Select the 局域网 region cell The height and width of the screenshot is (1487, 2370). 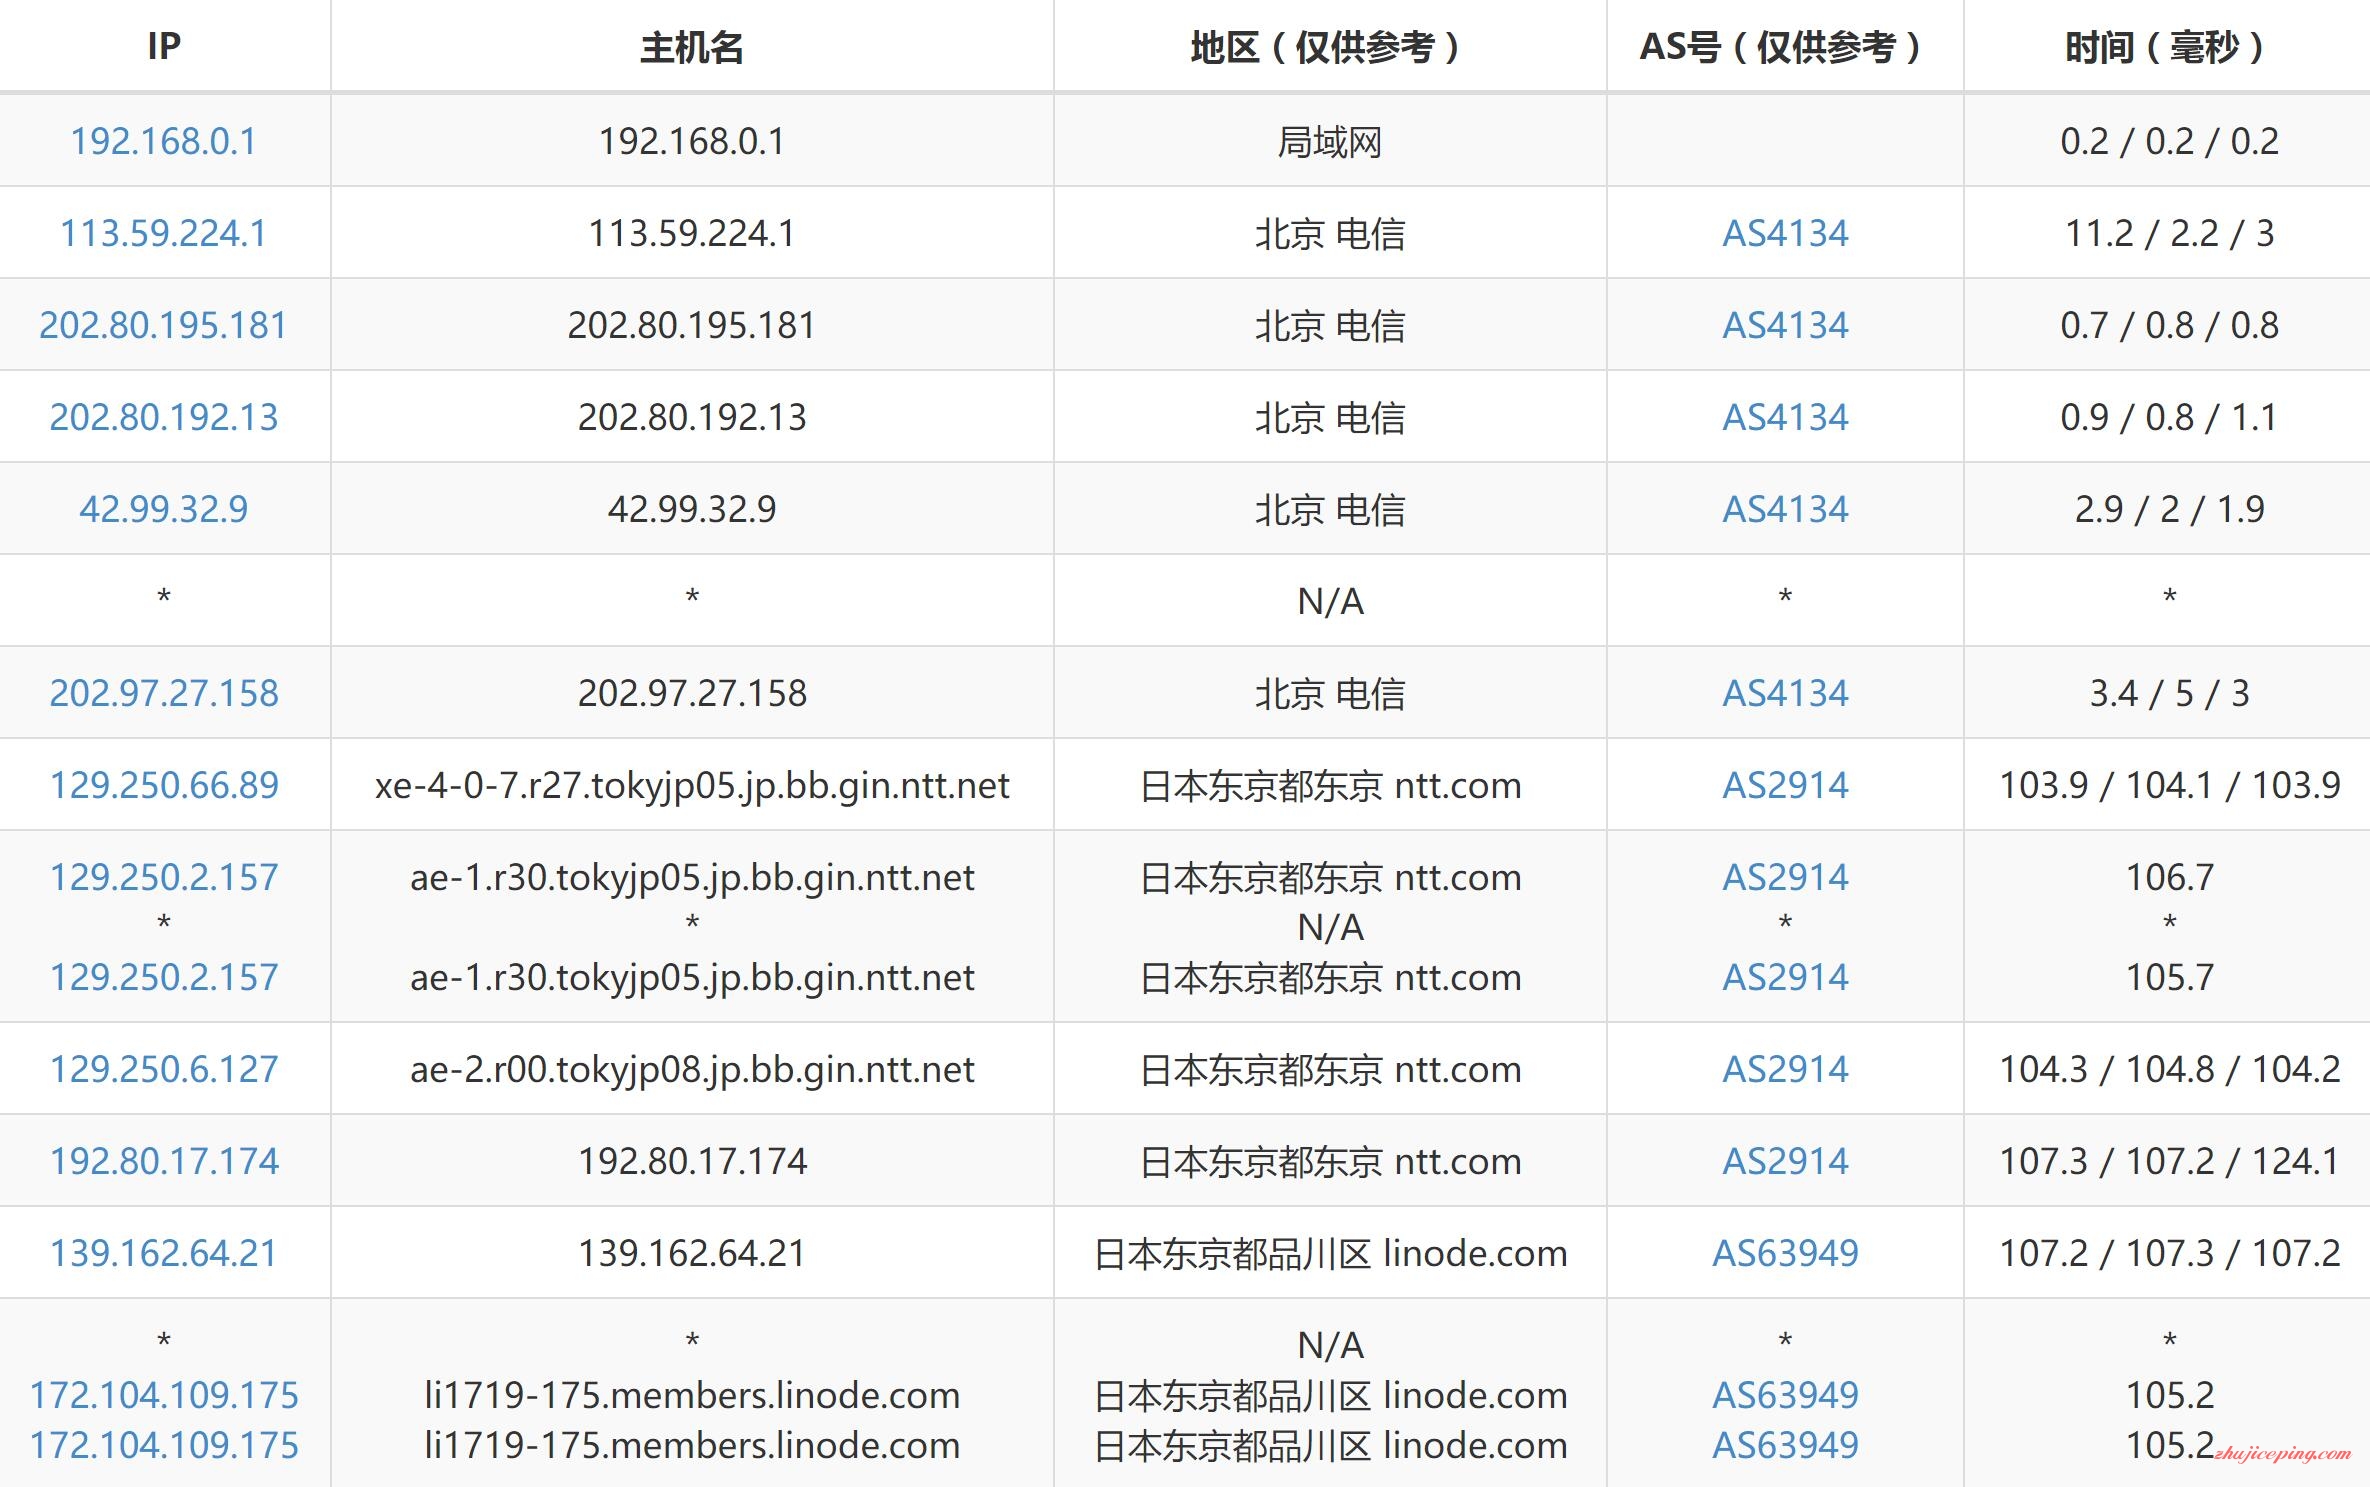click(1329, 142)
